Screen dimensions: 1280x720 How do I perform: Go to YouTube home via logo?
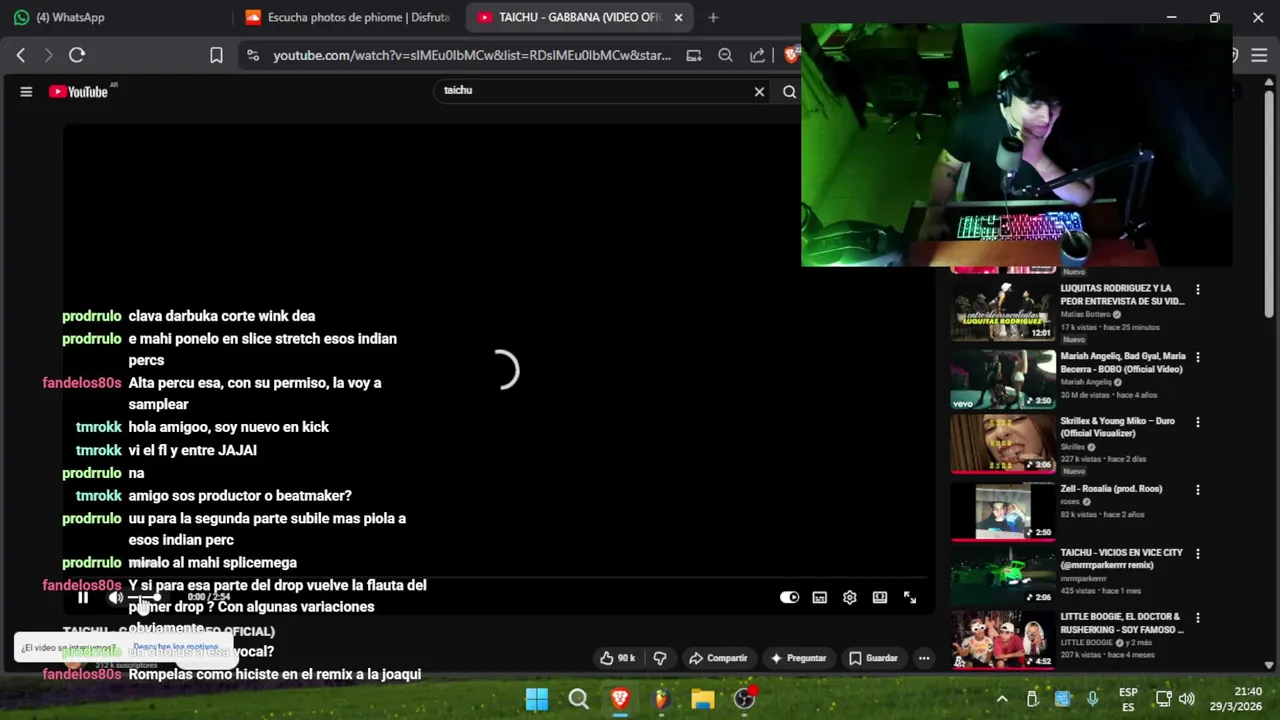pyautogui.click(x=79, y=91)
